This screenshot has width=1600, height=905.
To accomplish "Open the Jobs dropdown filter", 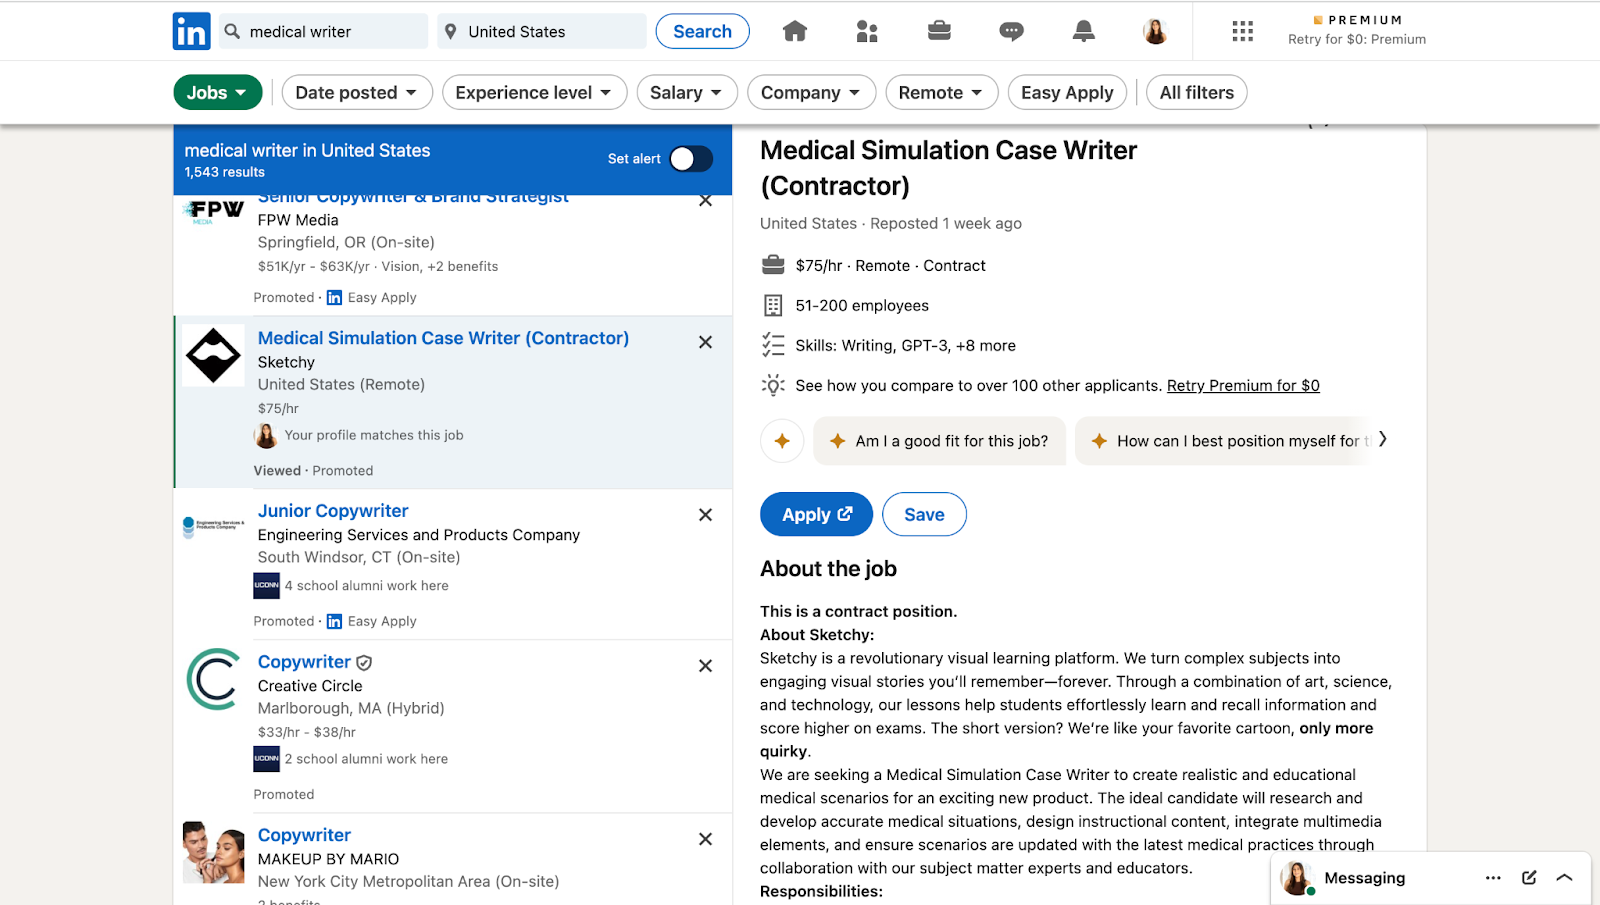I will click(218, 92).
